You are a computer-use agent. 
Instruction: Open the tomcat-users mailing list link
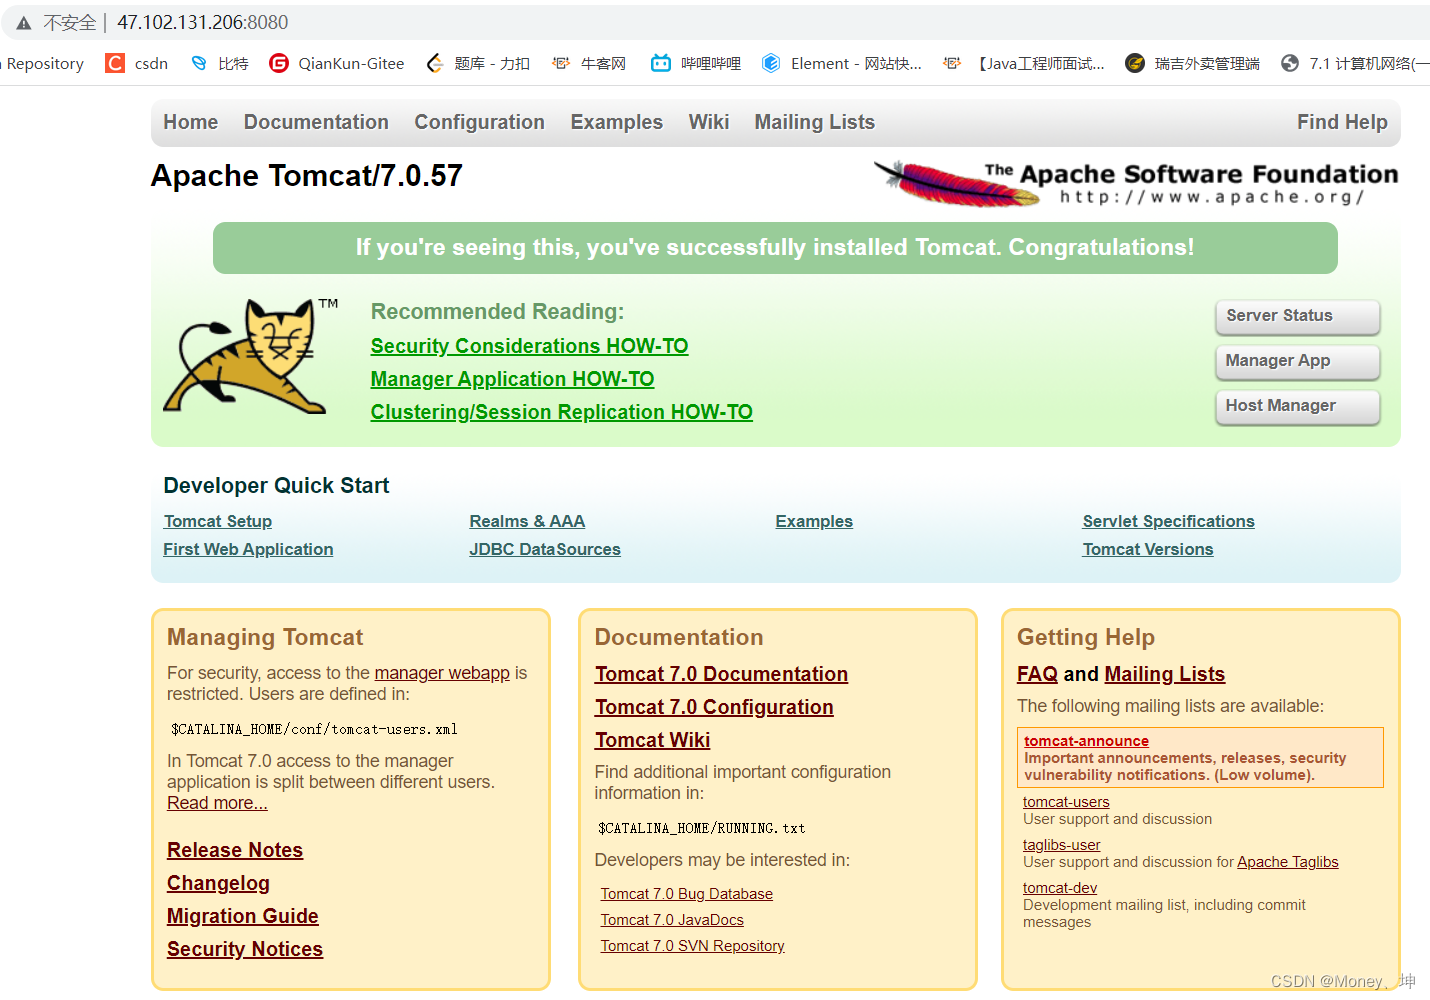click(1066, 802)
